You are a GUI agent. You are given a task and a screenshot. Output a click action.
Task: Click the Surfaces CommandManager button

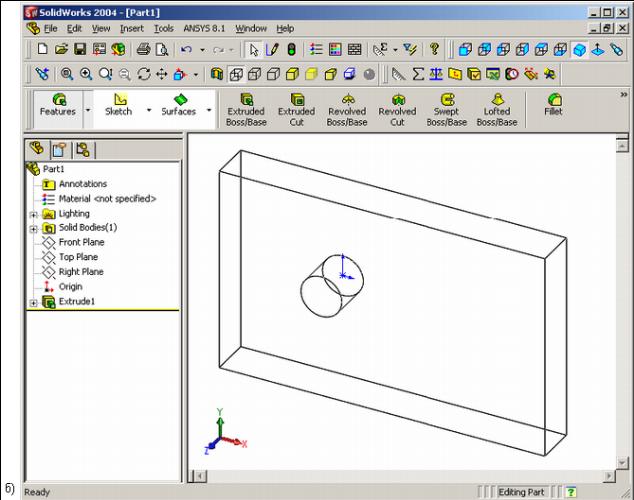coord(178,105)
